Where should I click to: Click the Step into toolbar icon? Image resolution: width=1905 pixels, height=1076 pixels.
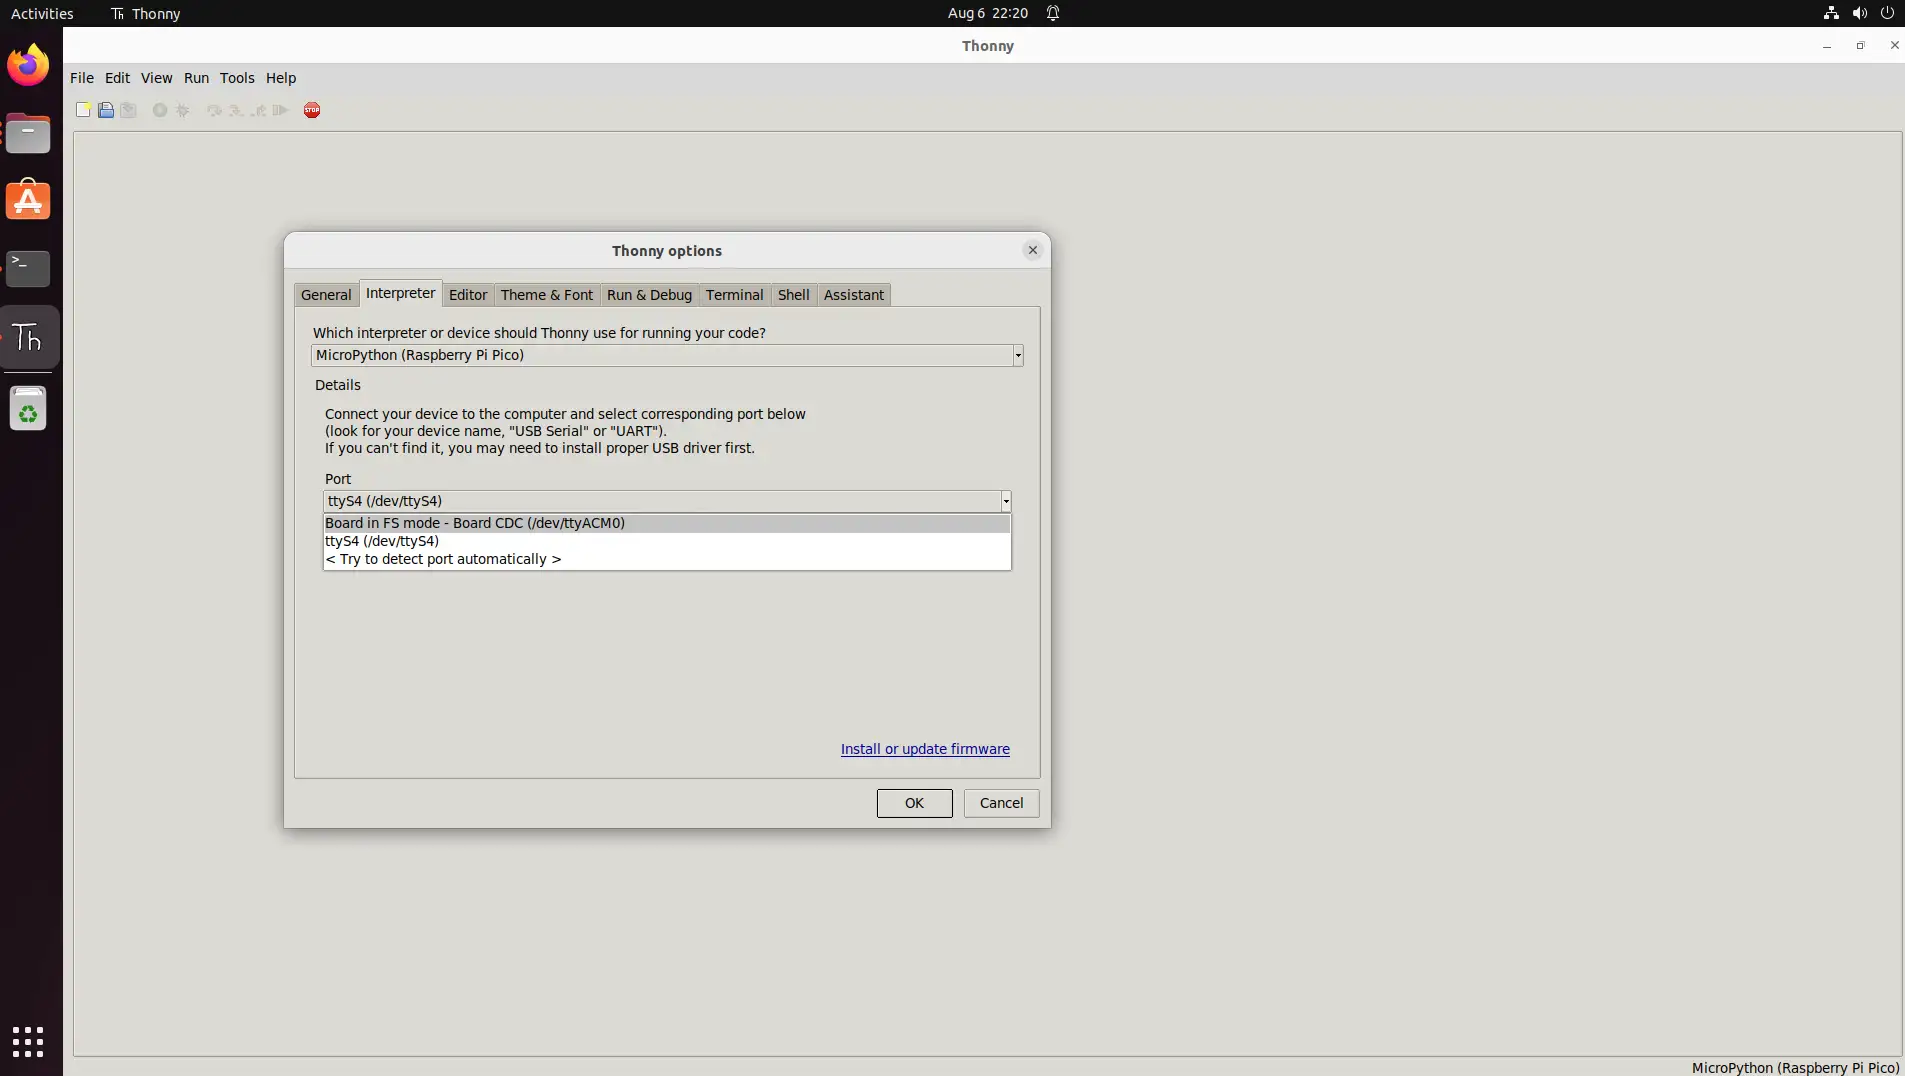[x=236, y=110]
